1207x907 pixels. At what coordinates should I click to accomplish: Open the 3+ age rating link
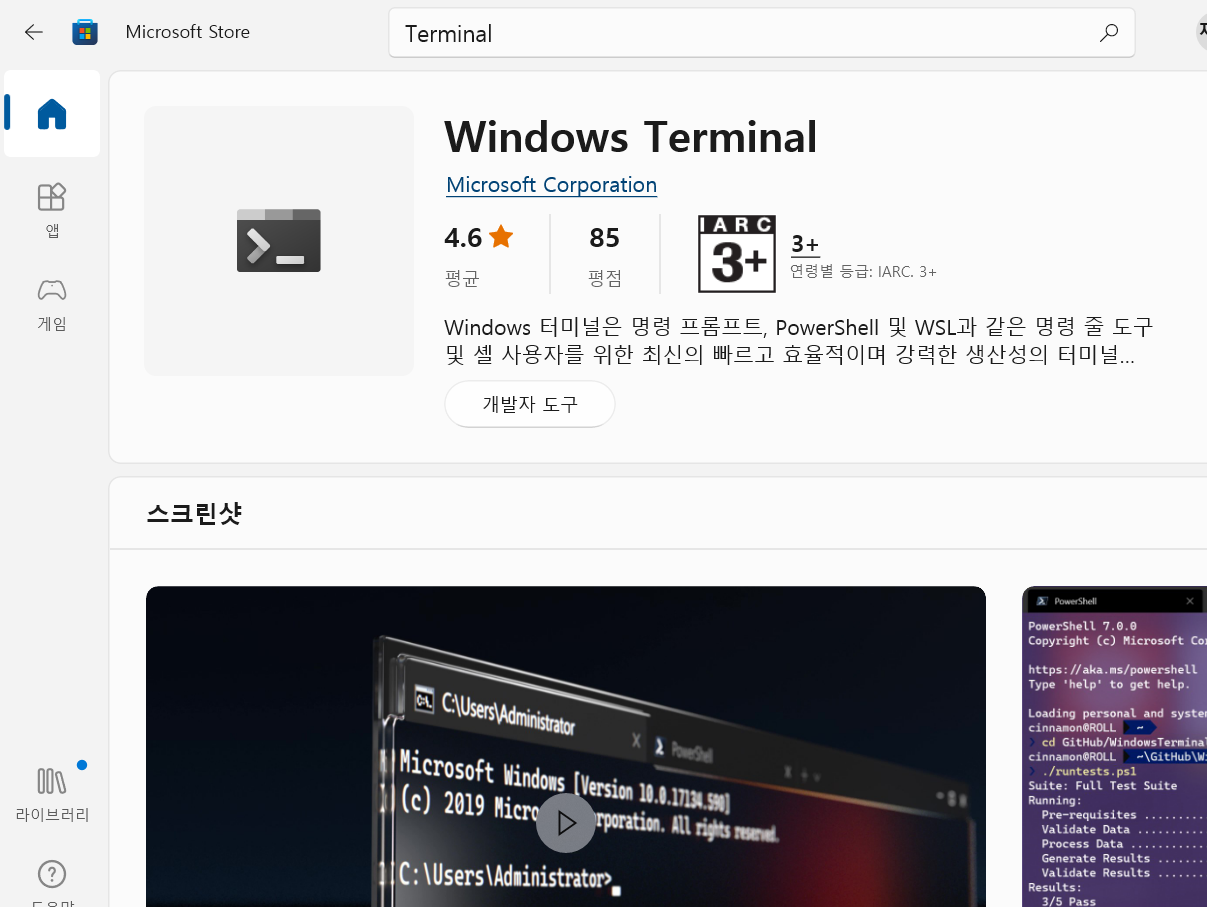tap(805, 244)
